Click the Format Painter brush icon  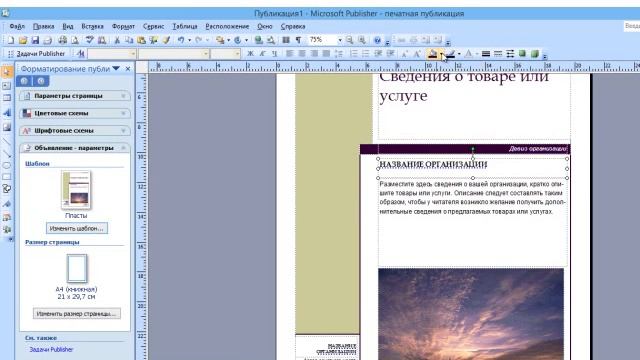(166, 40)
